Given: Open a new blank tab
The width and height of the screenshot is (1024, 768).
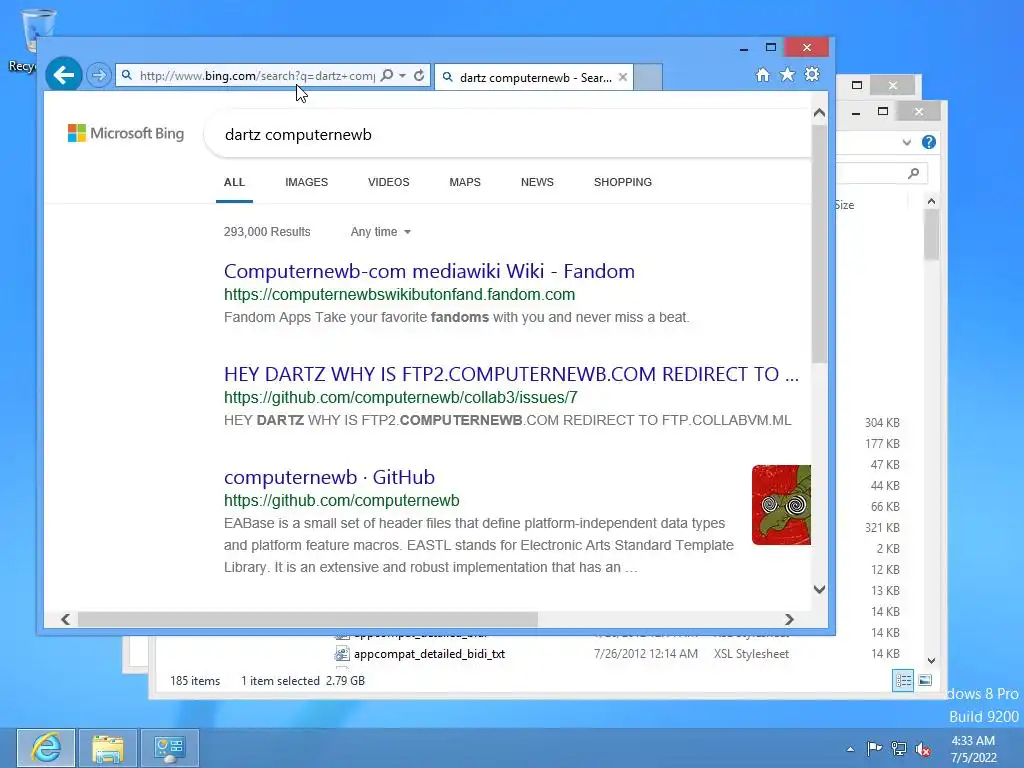Looking at the screenshot, I should pos(648,77).
